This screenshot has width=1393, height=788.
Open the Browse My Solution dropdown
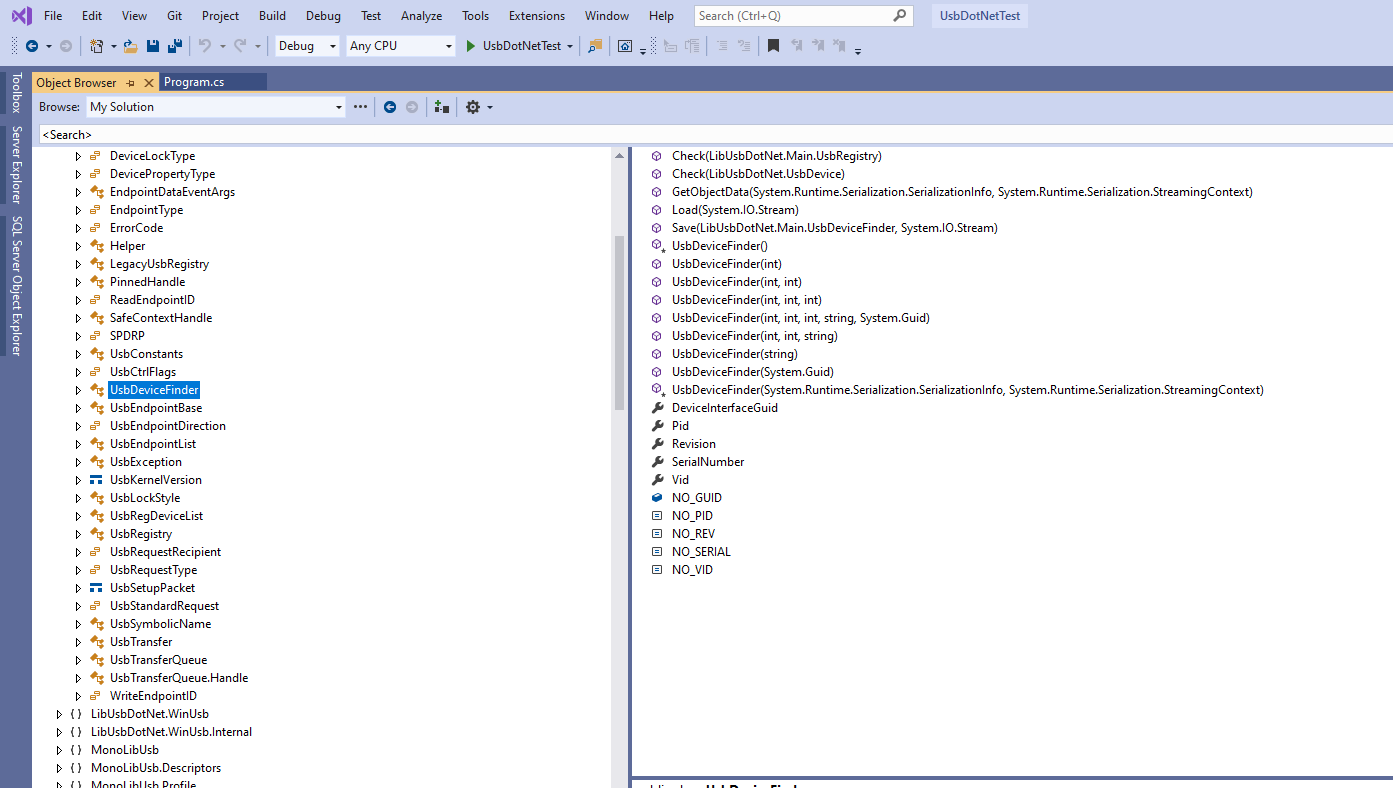coord(340,107)
